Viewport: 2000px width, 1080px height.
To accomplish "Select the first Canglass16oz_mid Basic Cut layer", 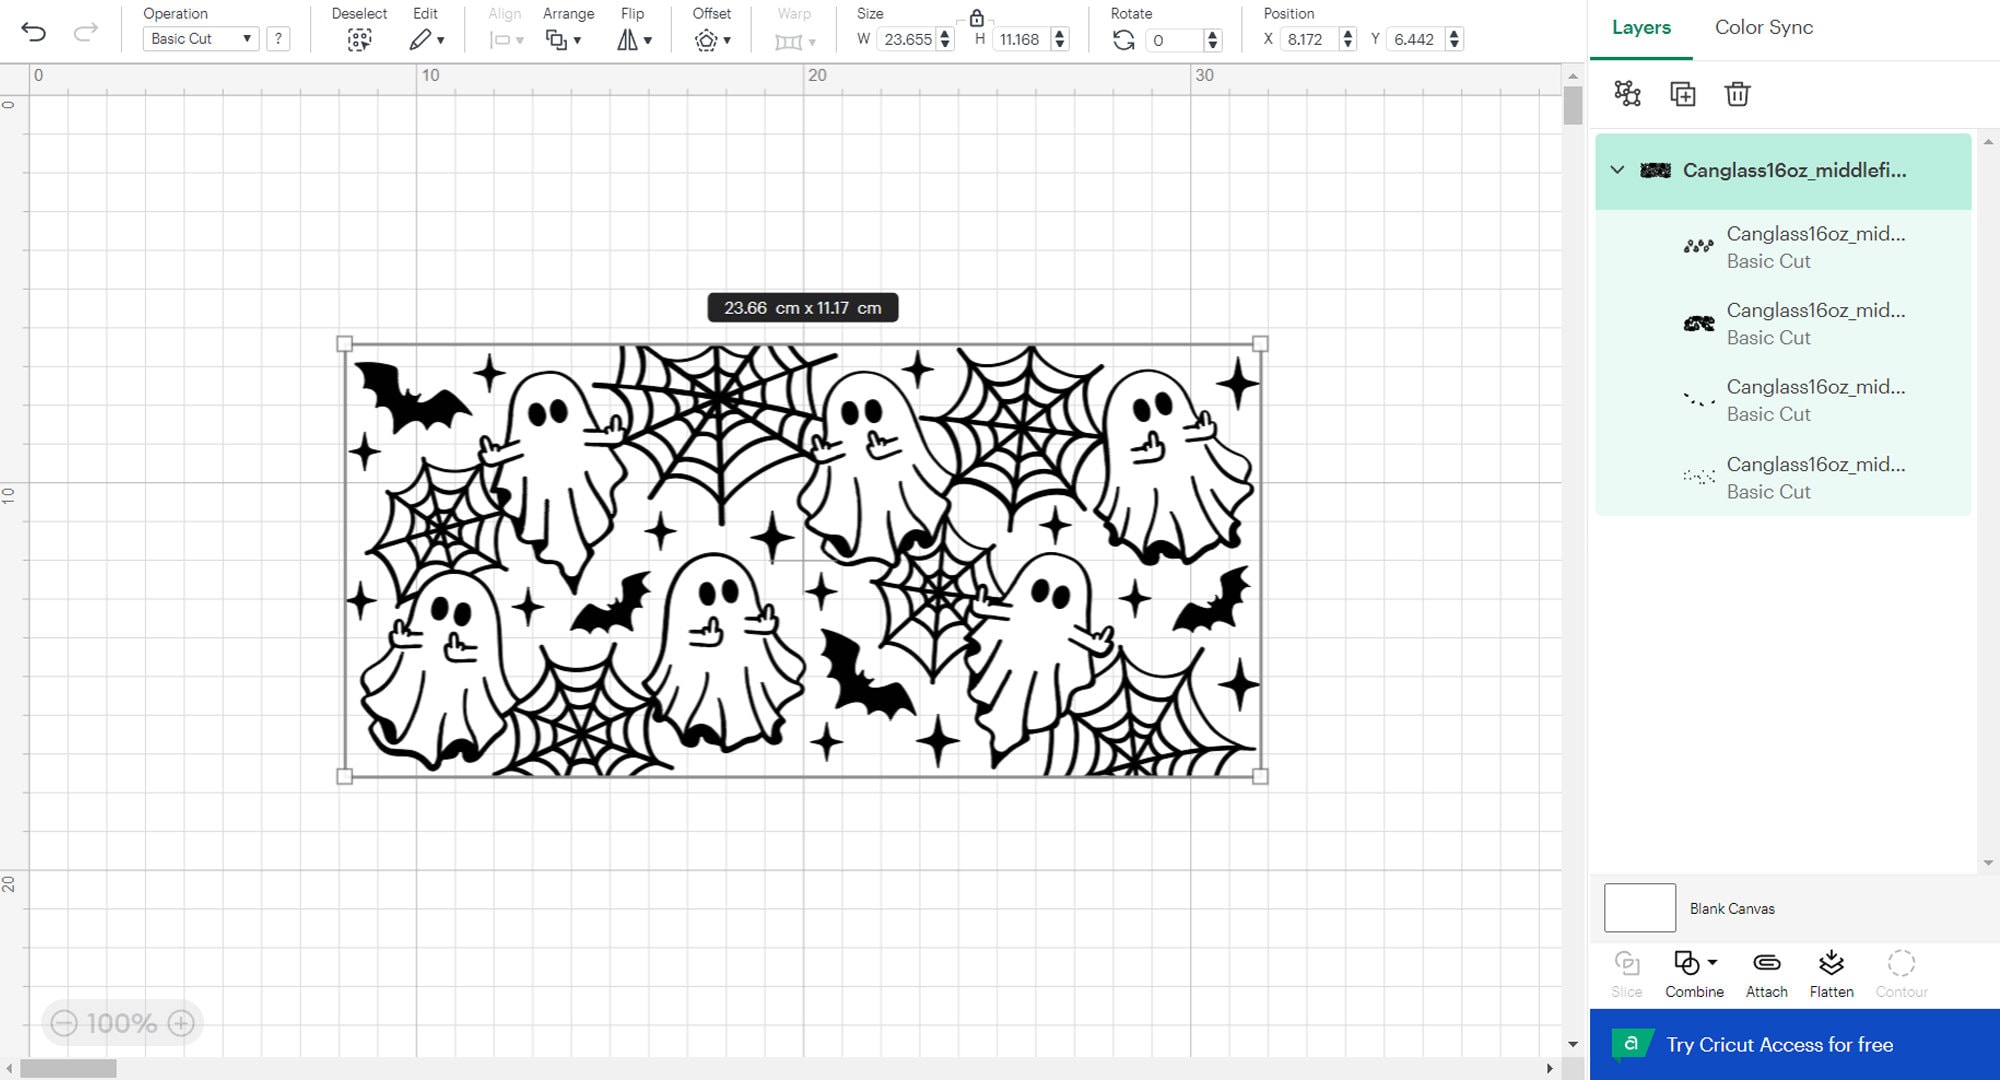I will [1783, 247].
